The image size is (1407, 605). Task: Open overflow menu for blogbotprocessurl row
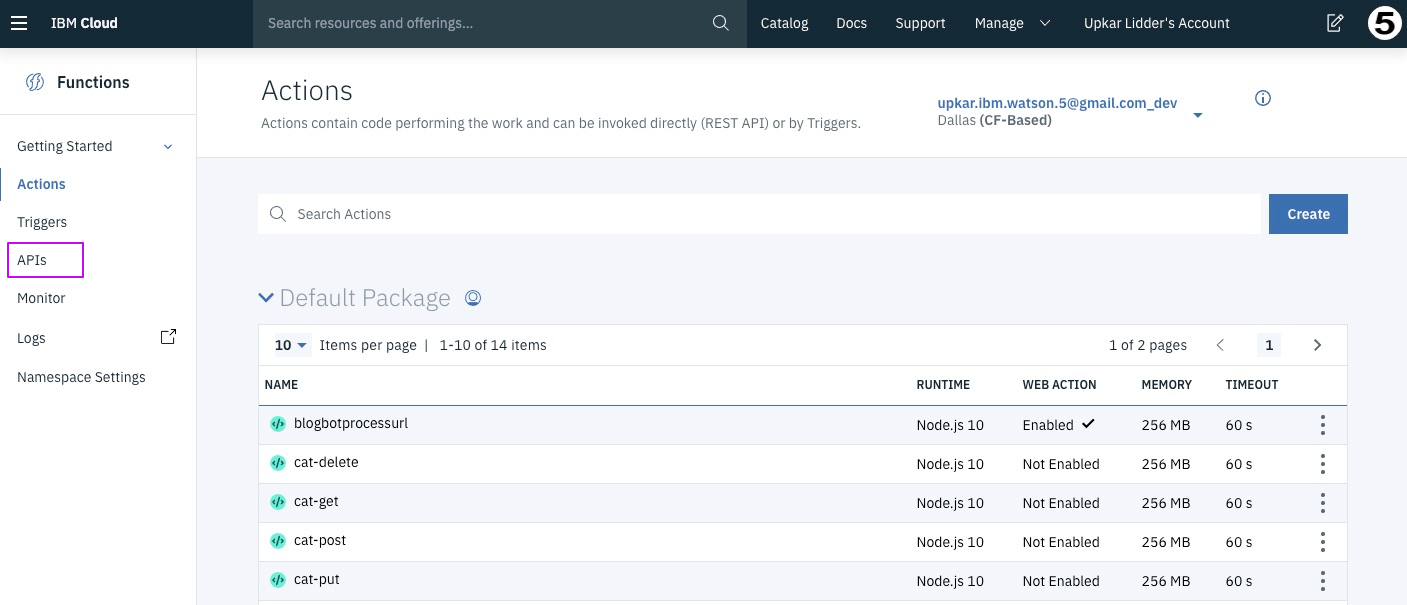pos(1322,425)
